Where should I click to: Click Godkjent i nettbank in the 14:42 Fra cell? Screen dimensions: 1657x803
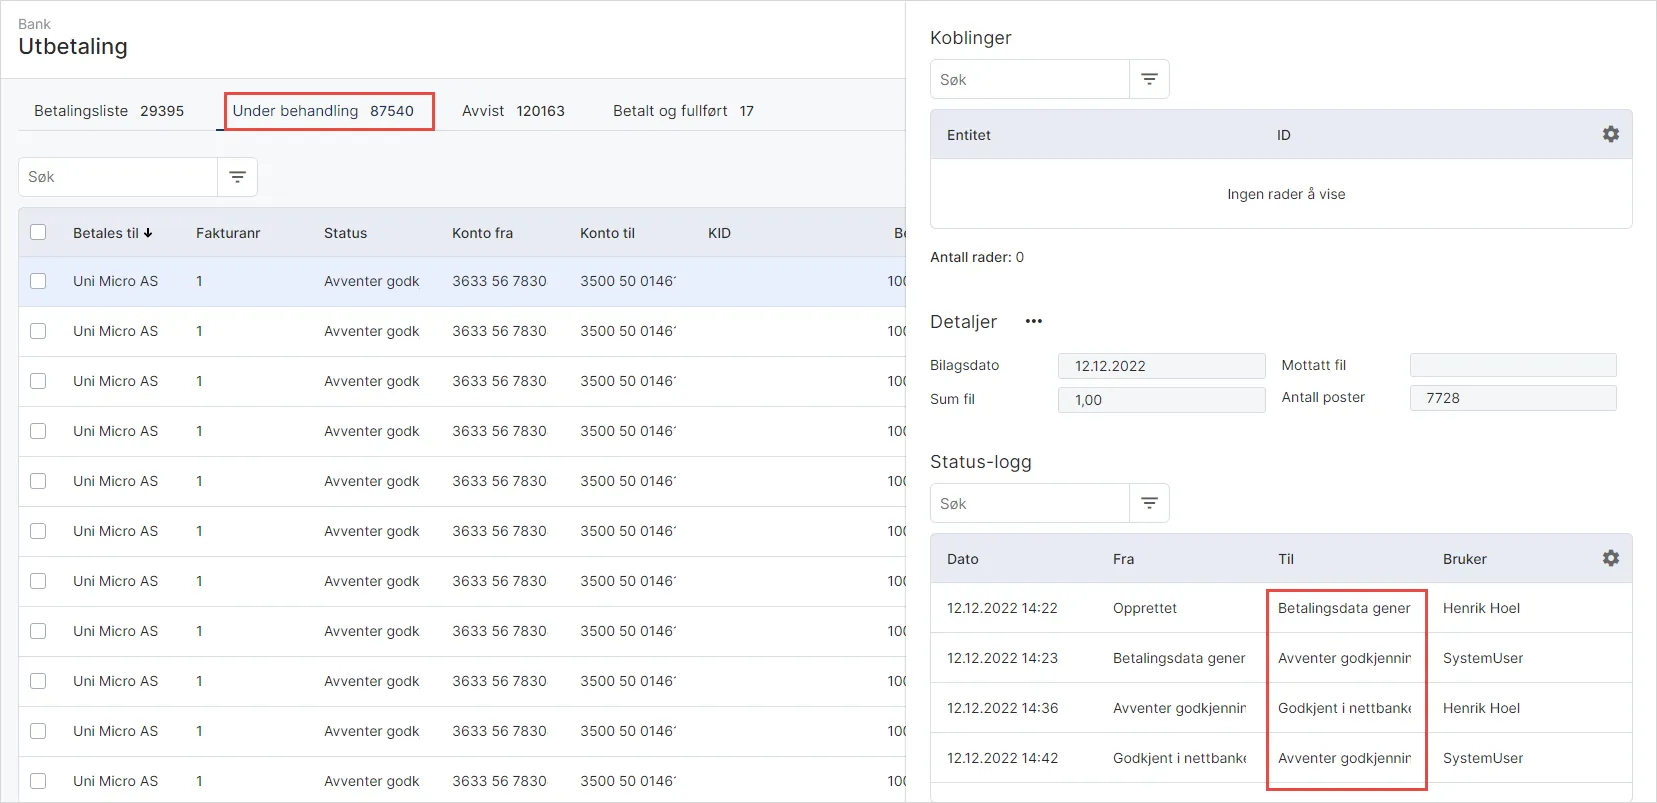coord(1179,758)
